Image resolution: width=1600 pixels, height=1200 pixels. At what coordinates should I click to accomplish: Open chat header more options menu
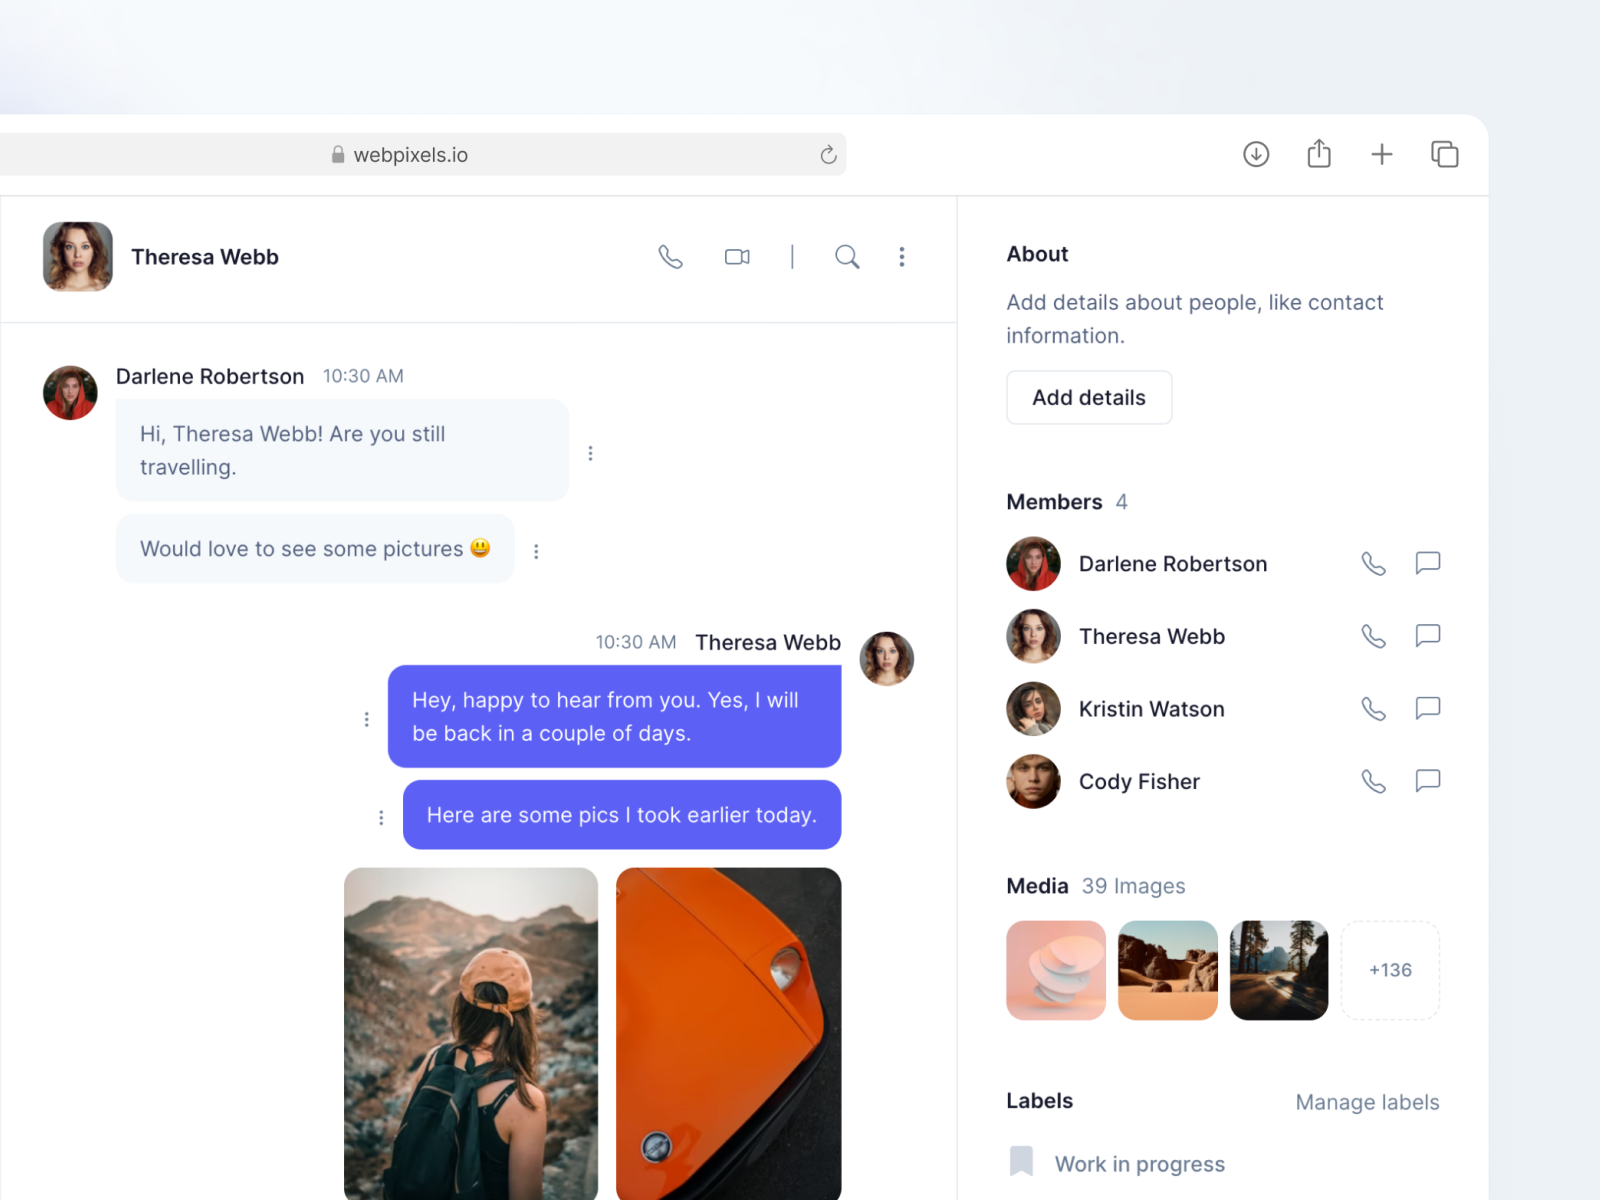(x=902, y=257)
